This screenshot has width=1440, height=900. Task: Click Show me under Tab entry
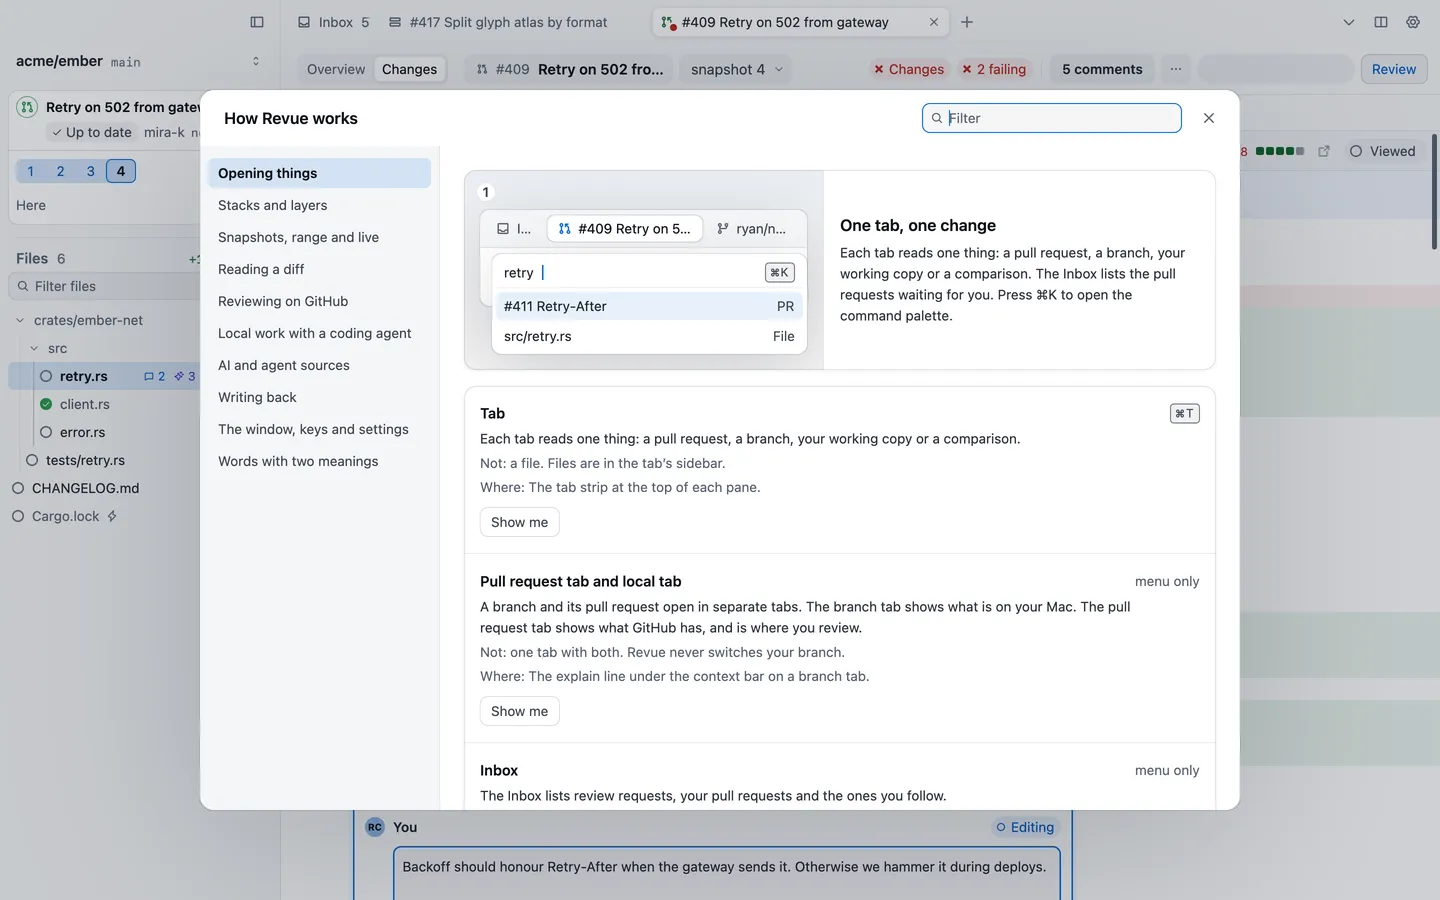(519, 522)
